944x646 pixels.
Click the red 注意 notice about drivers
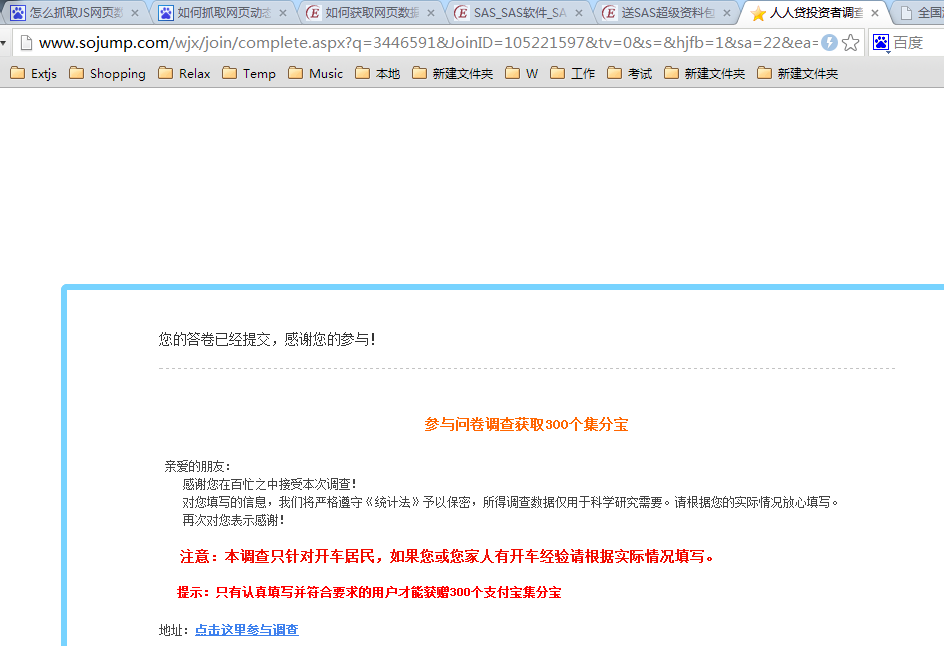point(447,556)
